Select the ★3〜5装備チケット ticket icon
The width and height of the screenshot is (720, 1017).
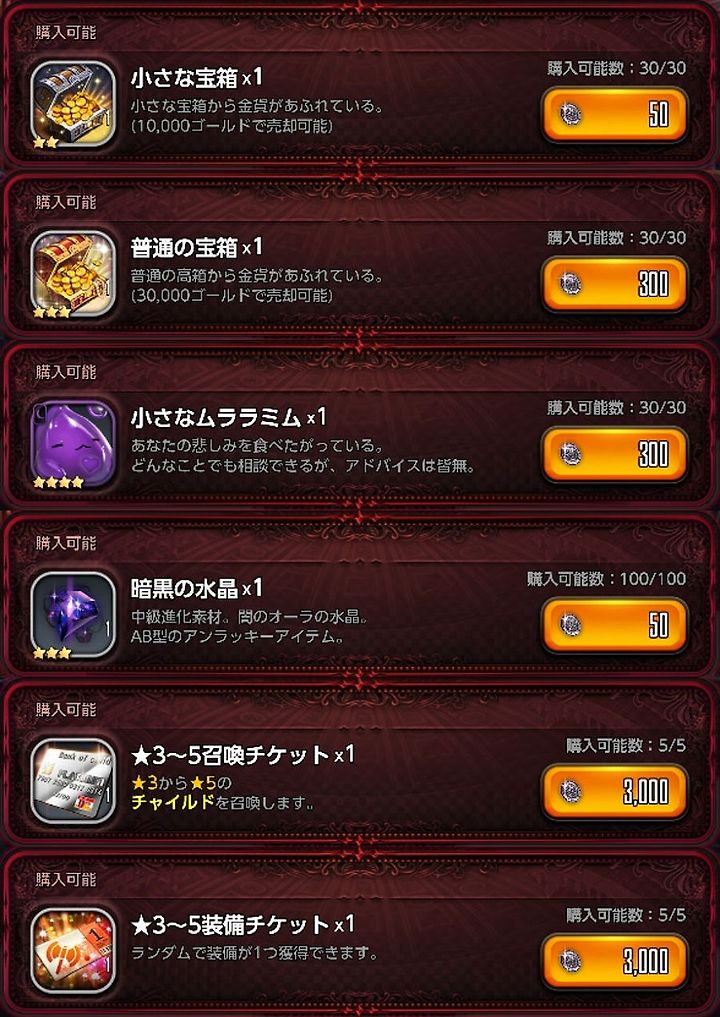pos(73,951)
